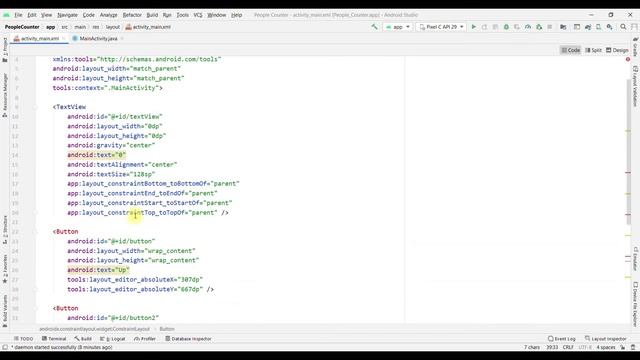Screen dimensions: 640x360
Task: Open the TODO tool window
Action: [x=24, y=339]
